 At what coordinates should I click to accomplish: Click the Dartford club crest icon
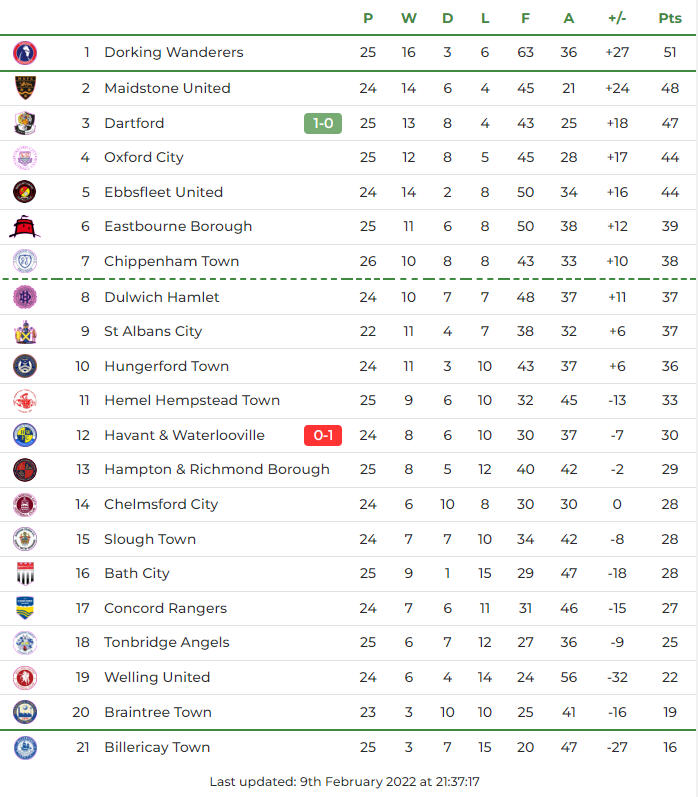(25, 123)
